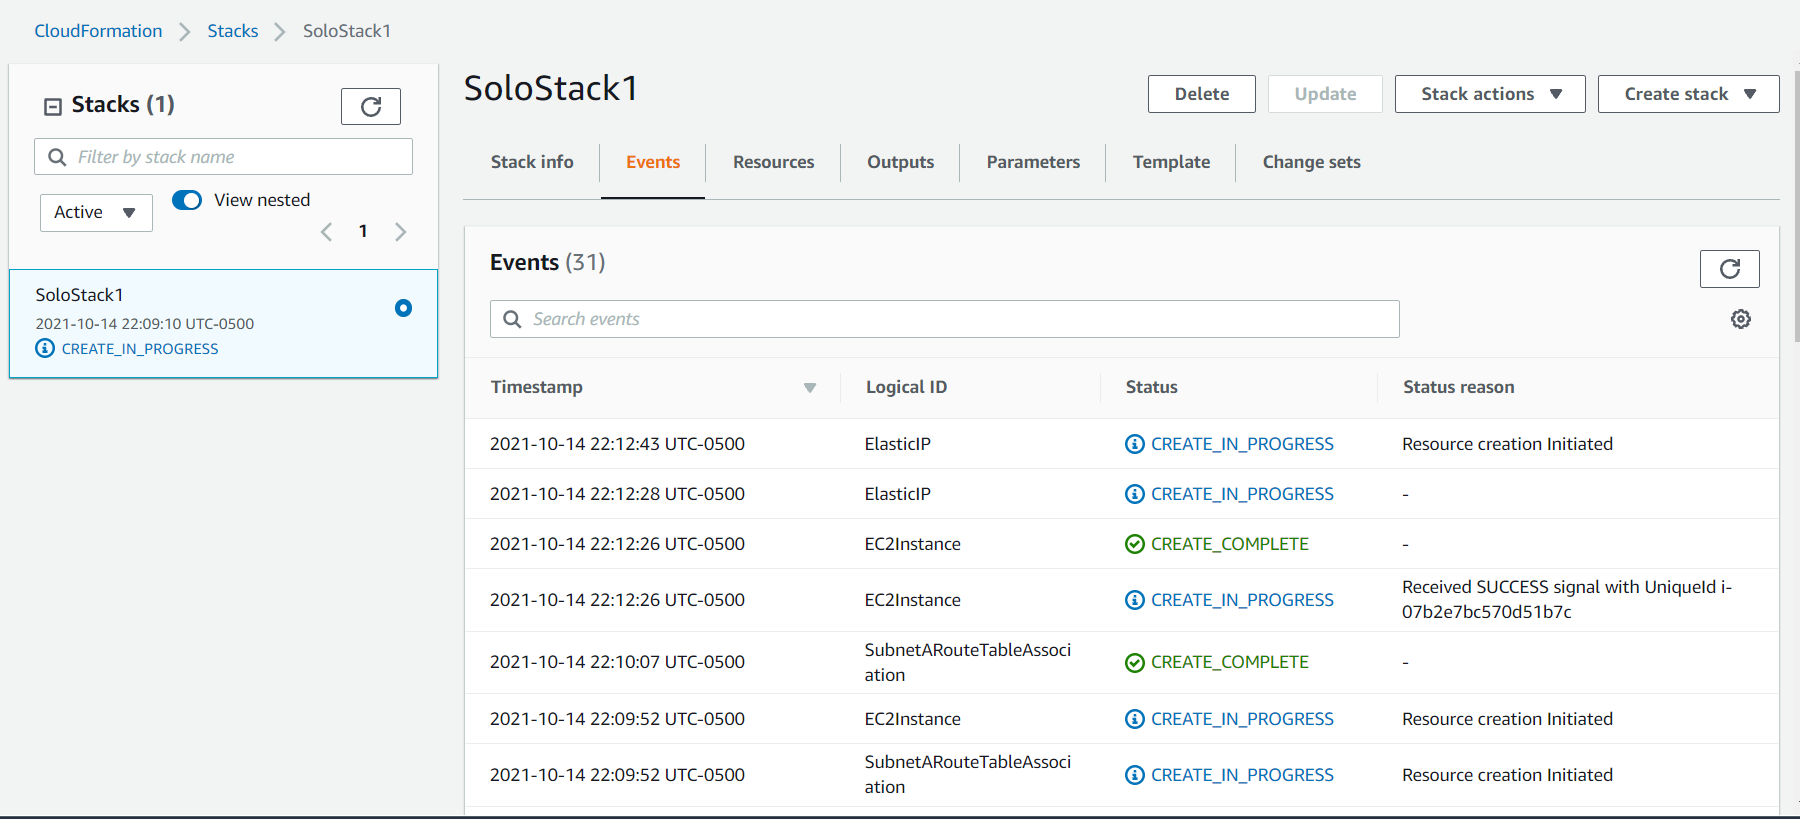Click the search icon in Search events
Screen dimensions: 1800x819
(x=512, y=319)
